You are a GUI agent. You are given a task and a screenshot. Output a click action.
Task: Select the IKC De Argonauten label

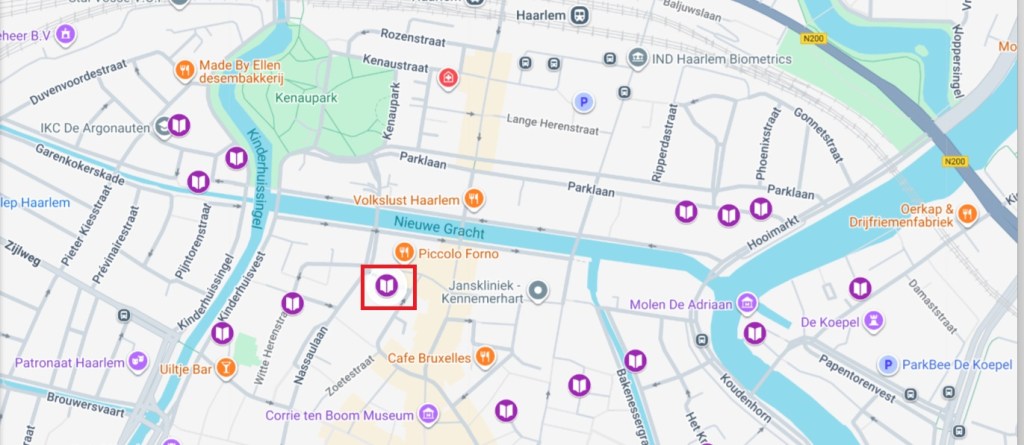95,128
